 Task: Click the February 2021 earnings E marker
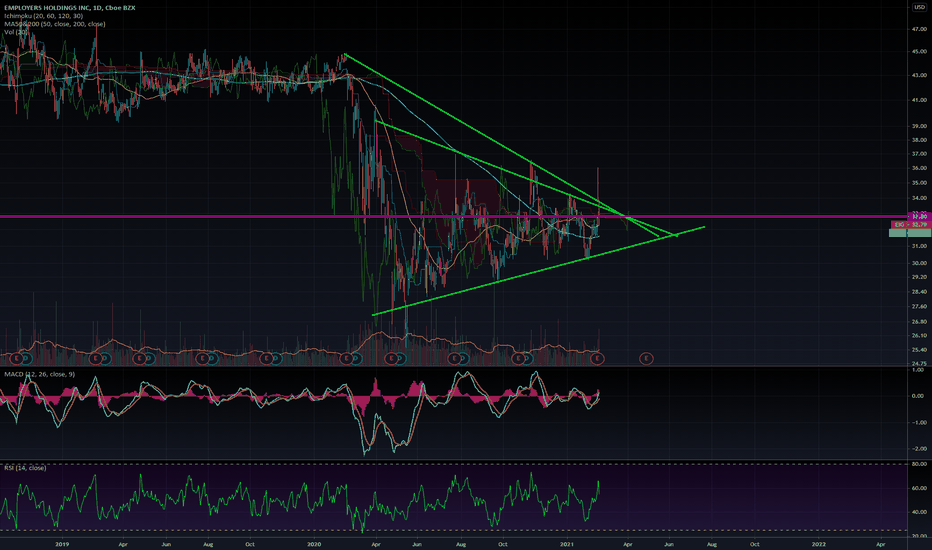click(597, 359)
